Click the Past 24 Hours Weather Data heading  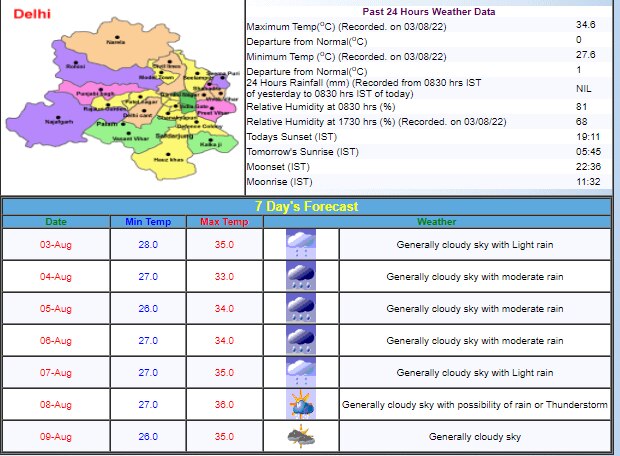[429, 11]
